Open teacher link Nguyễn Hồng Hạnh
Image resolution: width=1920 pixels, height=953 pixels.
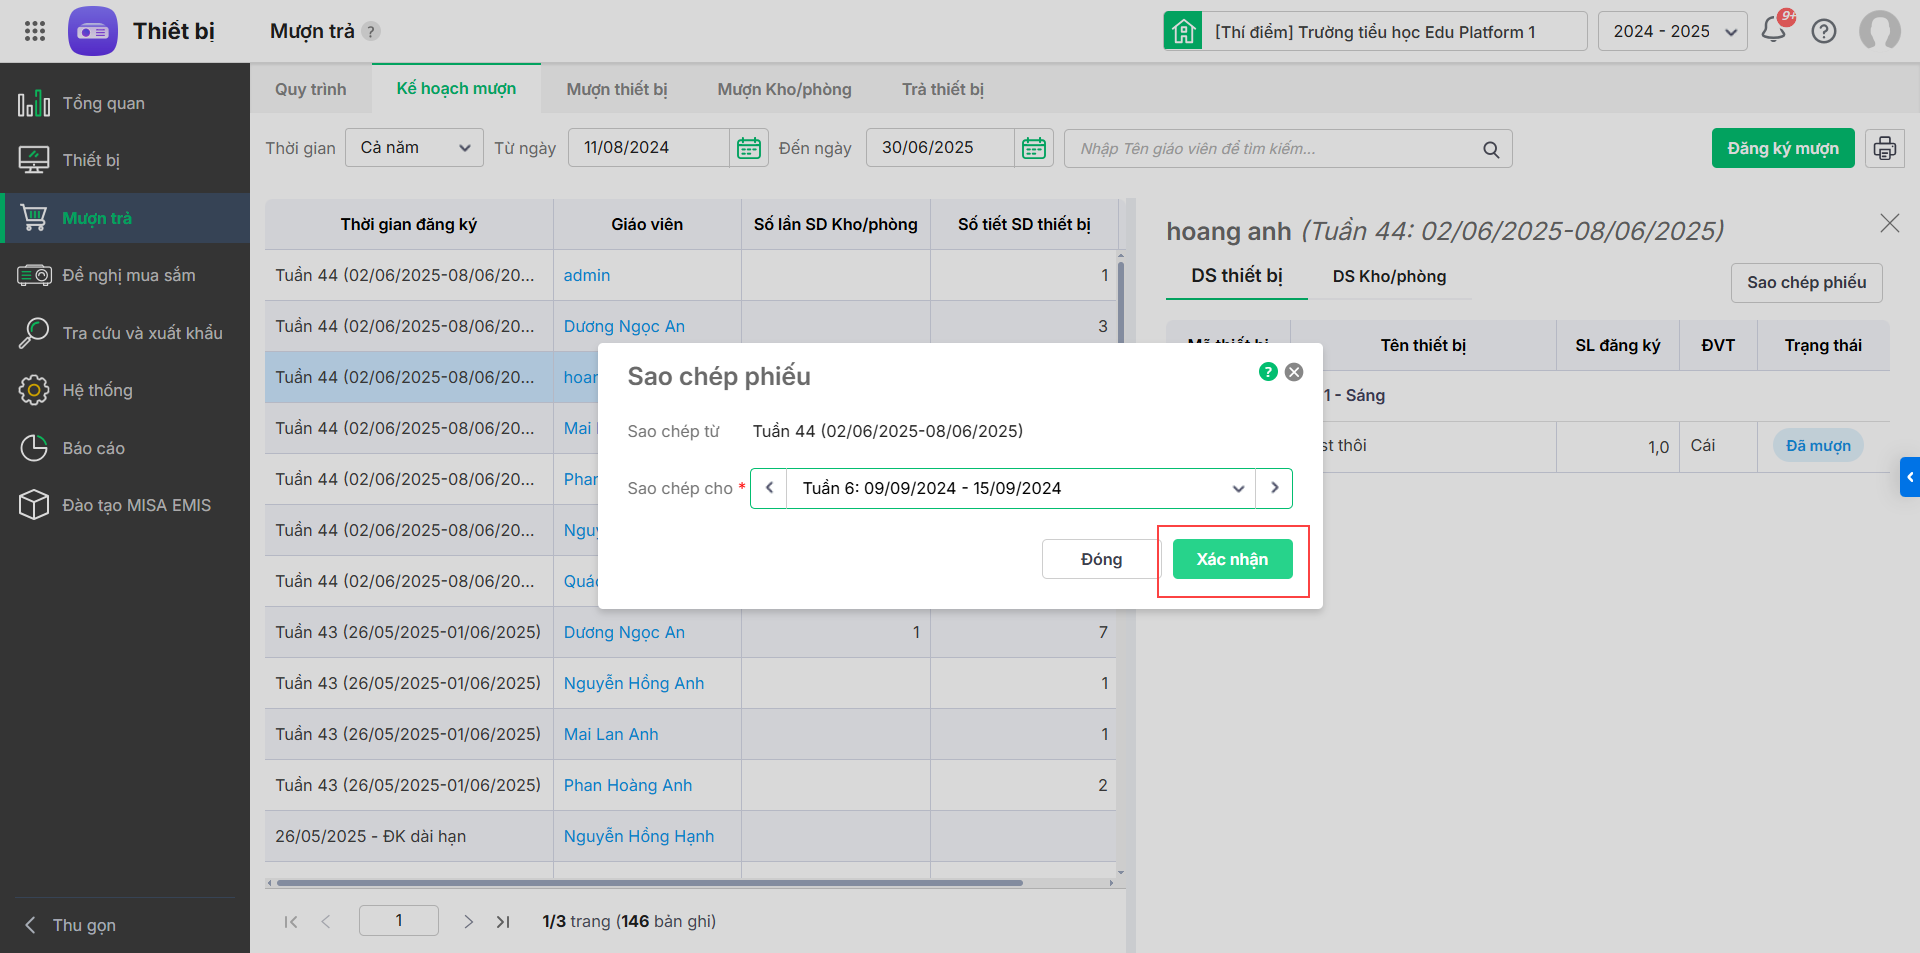click(639, 836)
